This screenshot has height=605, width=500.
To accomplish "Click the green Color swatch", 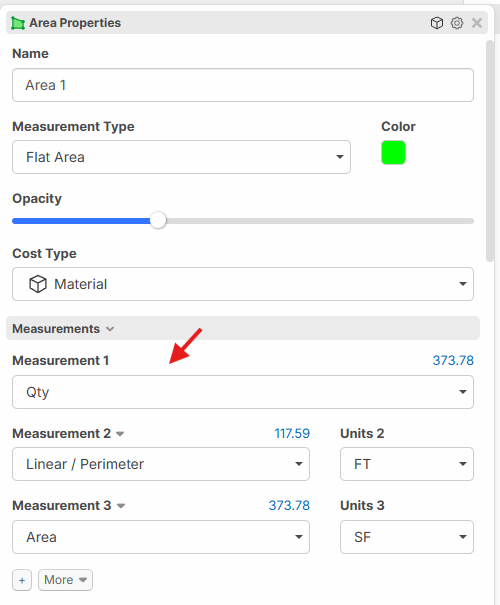I will pyautogui.click(x=394, y=152).
